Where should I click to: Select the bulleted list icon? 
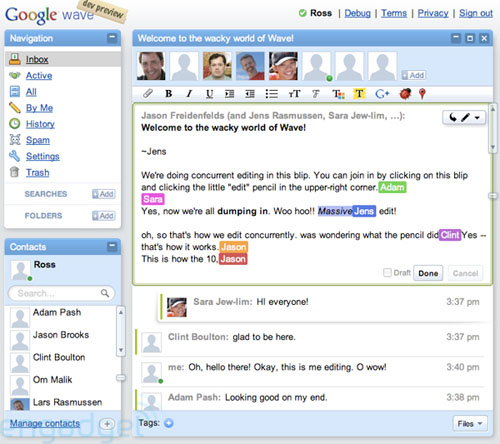click(272, 94)
